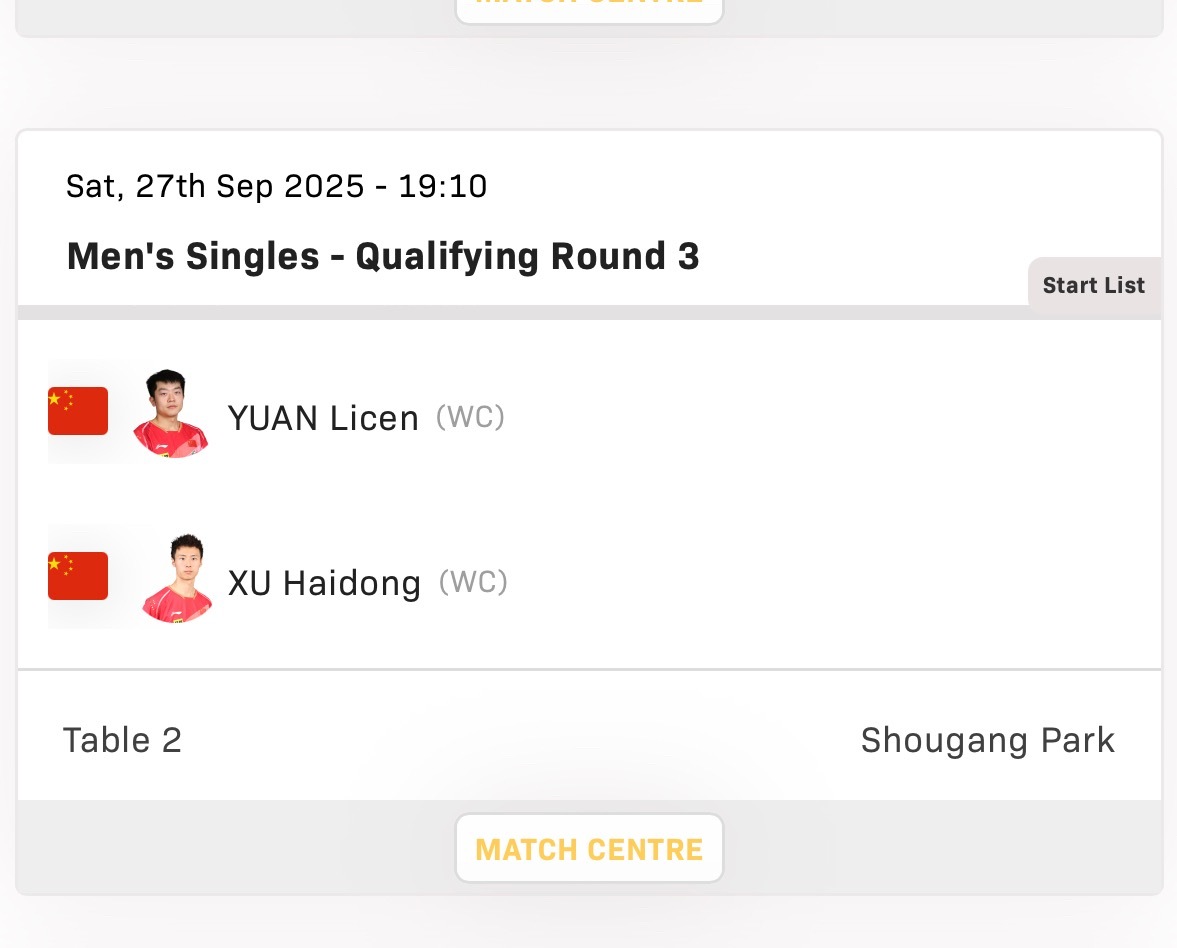Open the Shougang Park venue text
The height and width of the screenshot is (948, 1177).
pyautogui.click(x=988, y=741)
